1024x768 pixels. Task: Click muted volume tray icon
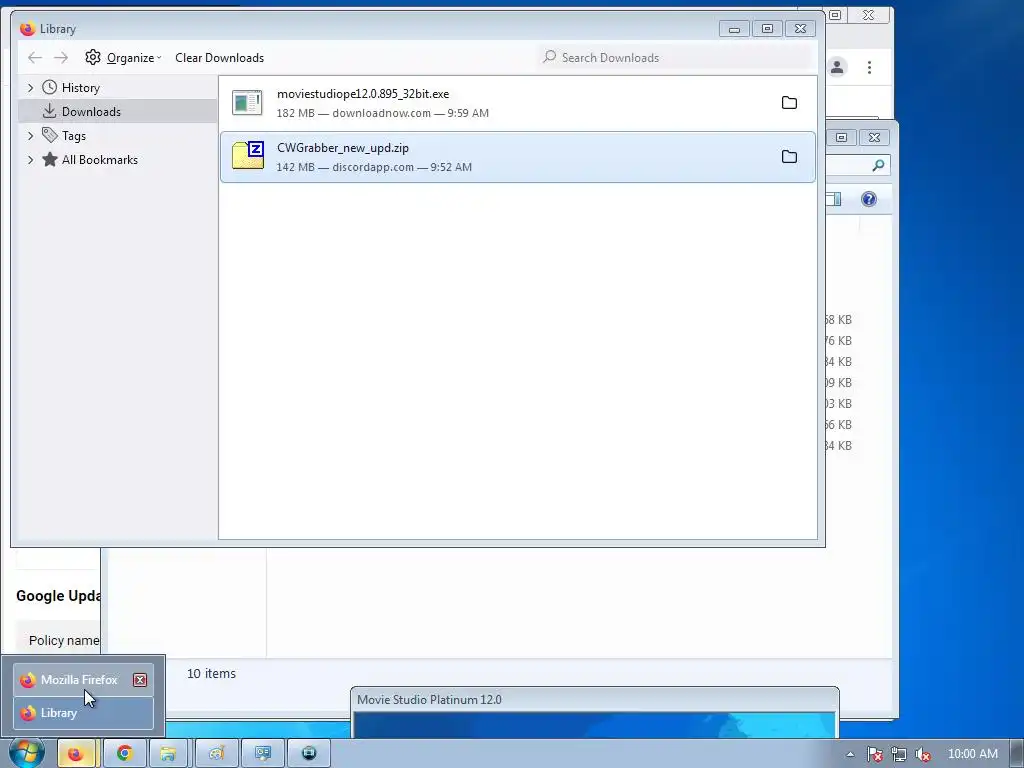pyautogui.click(x=923, y=754)
